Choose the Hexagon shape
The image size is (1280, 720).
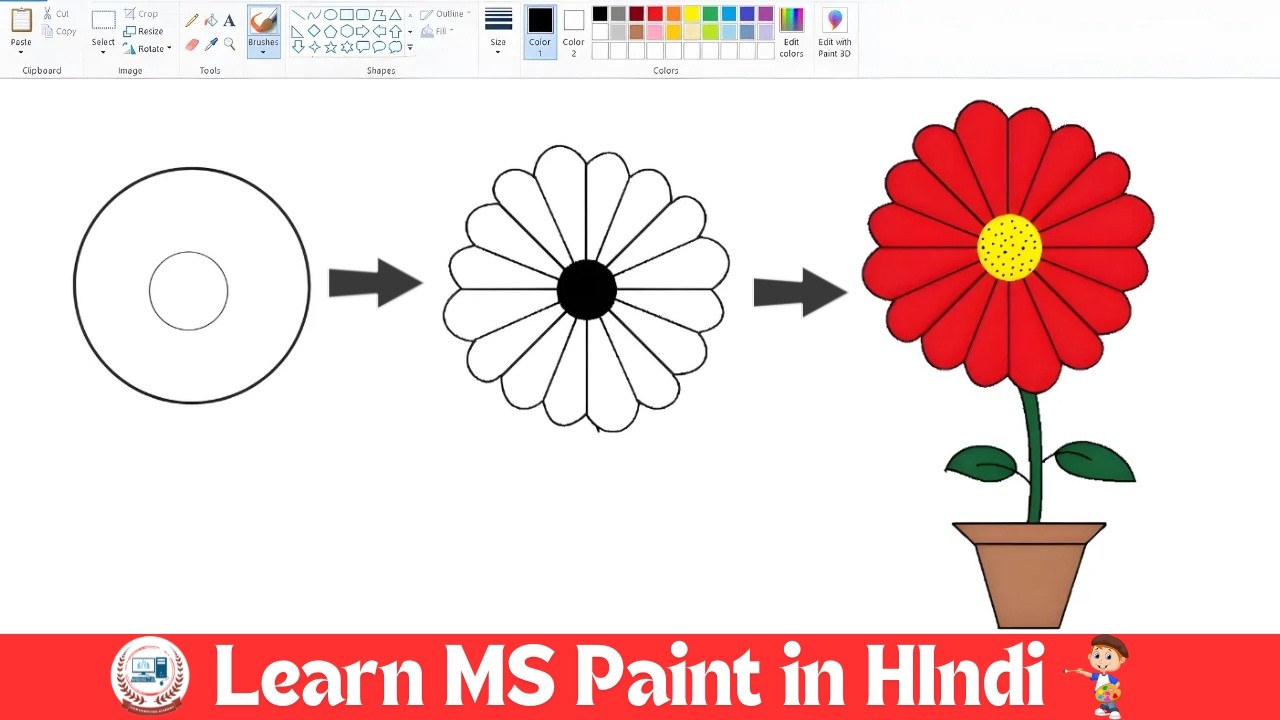coord(347,31)
